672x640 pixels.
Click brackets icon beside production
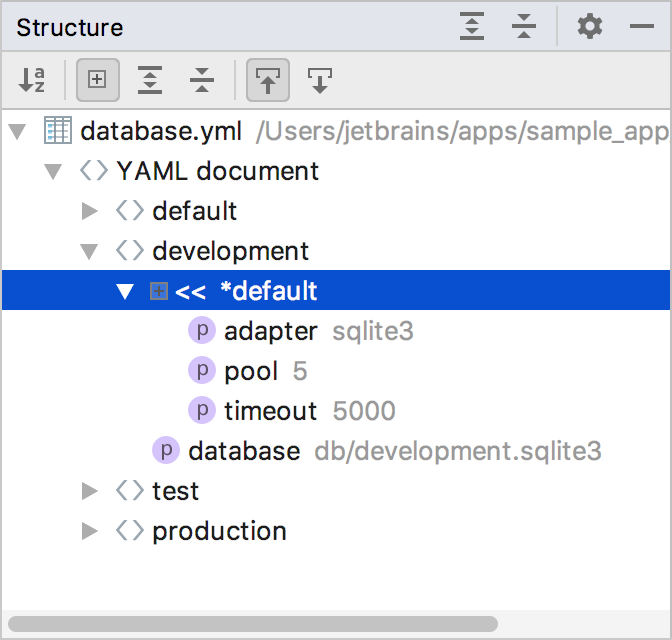130,530
